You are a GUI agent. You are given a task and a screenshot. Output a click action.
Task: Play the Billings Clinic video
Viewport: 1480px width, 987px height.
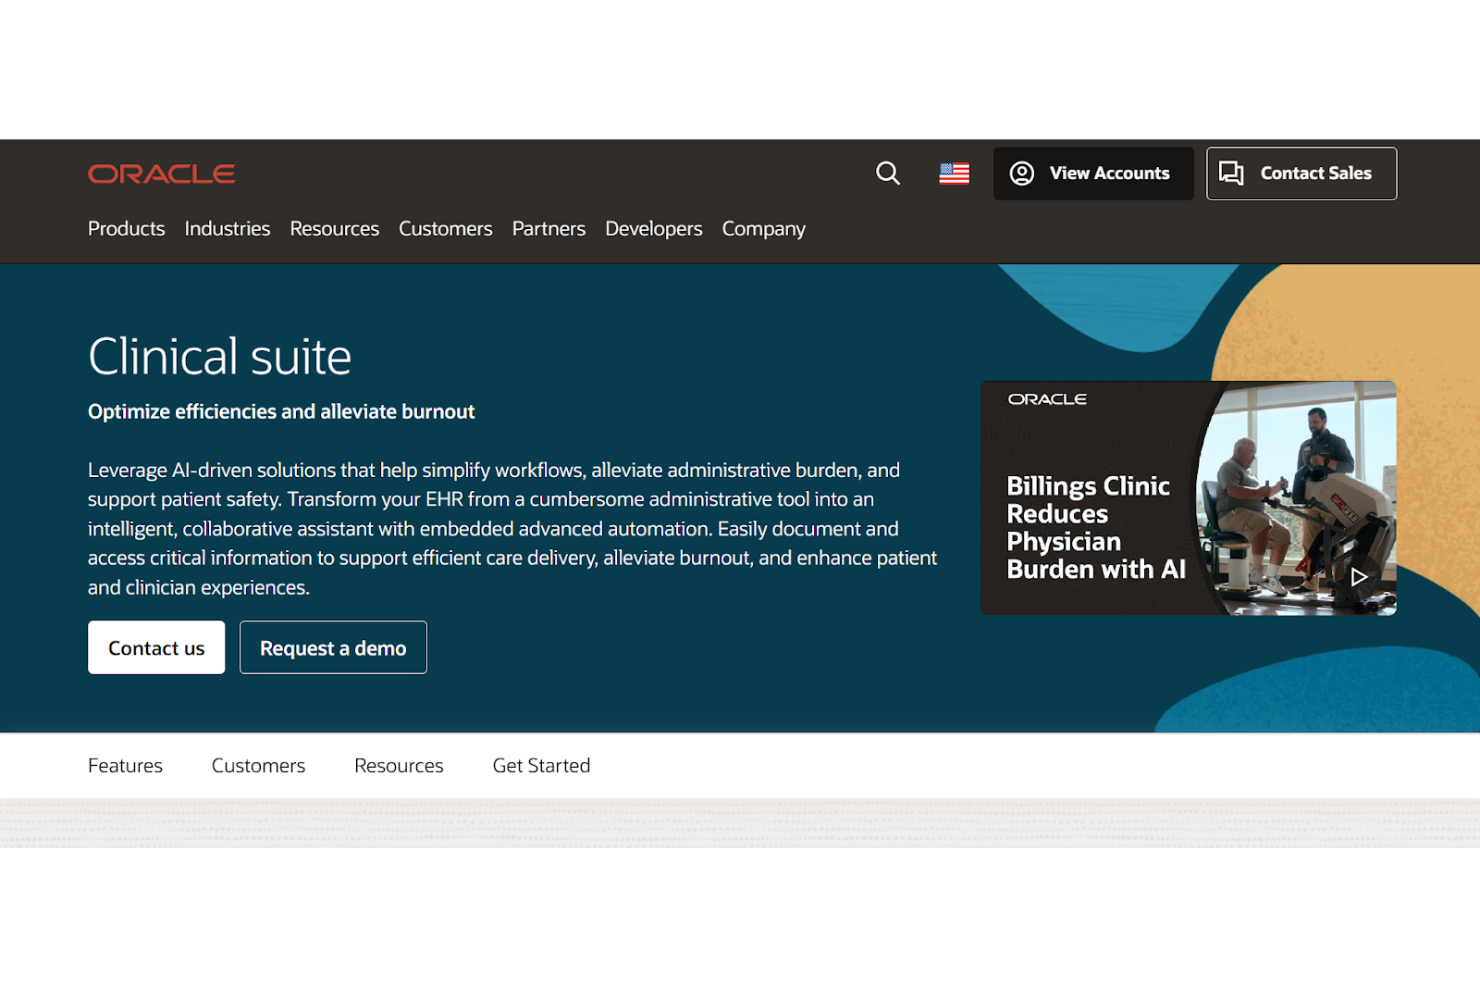point(1359,577)
